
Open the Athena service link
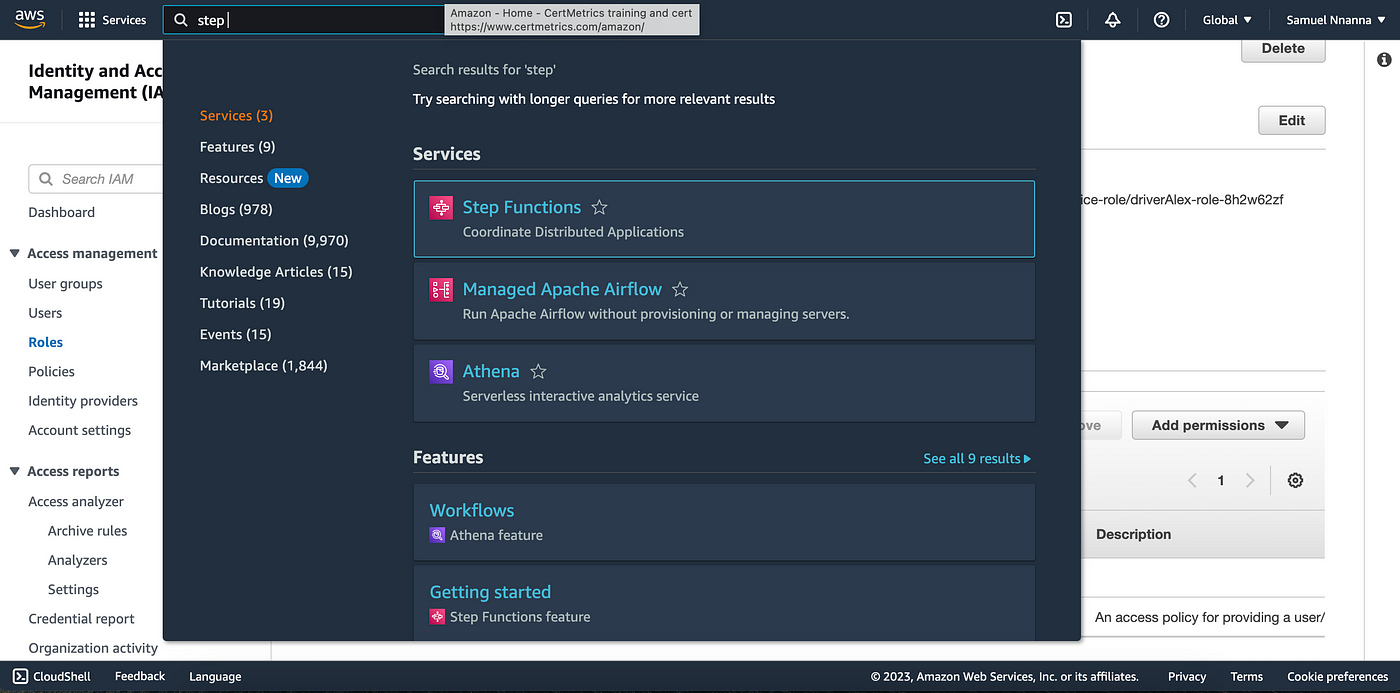click(490, 371)
